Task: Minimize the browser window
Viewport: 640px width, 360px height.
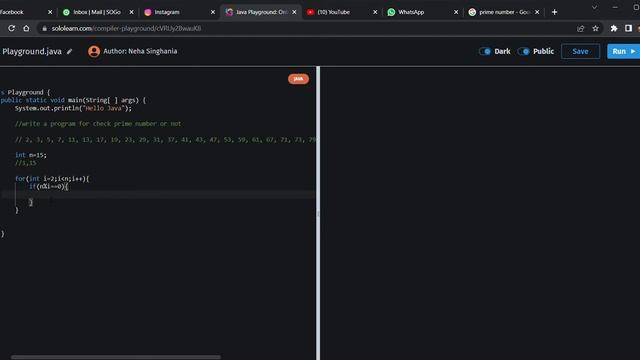Action: [615, 7]
